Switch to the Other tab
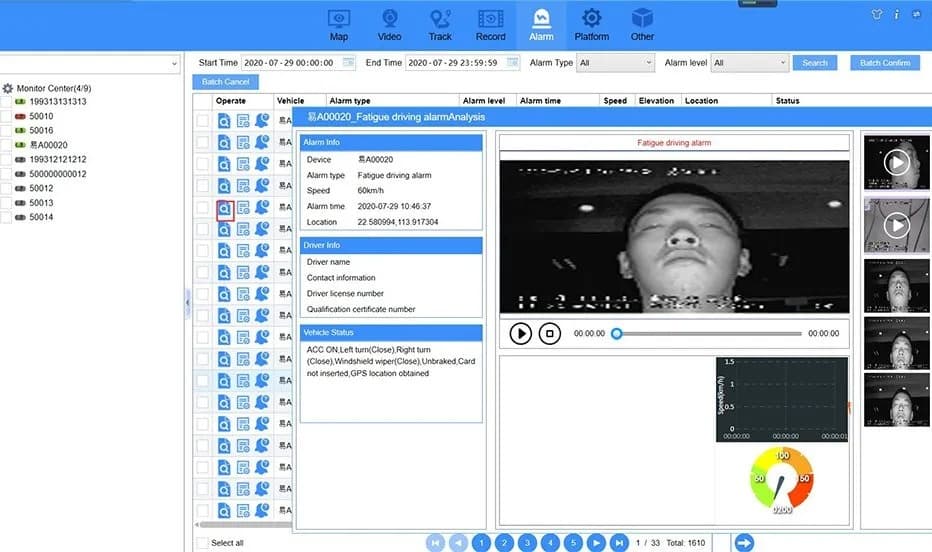 tap(643, 24)
